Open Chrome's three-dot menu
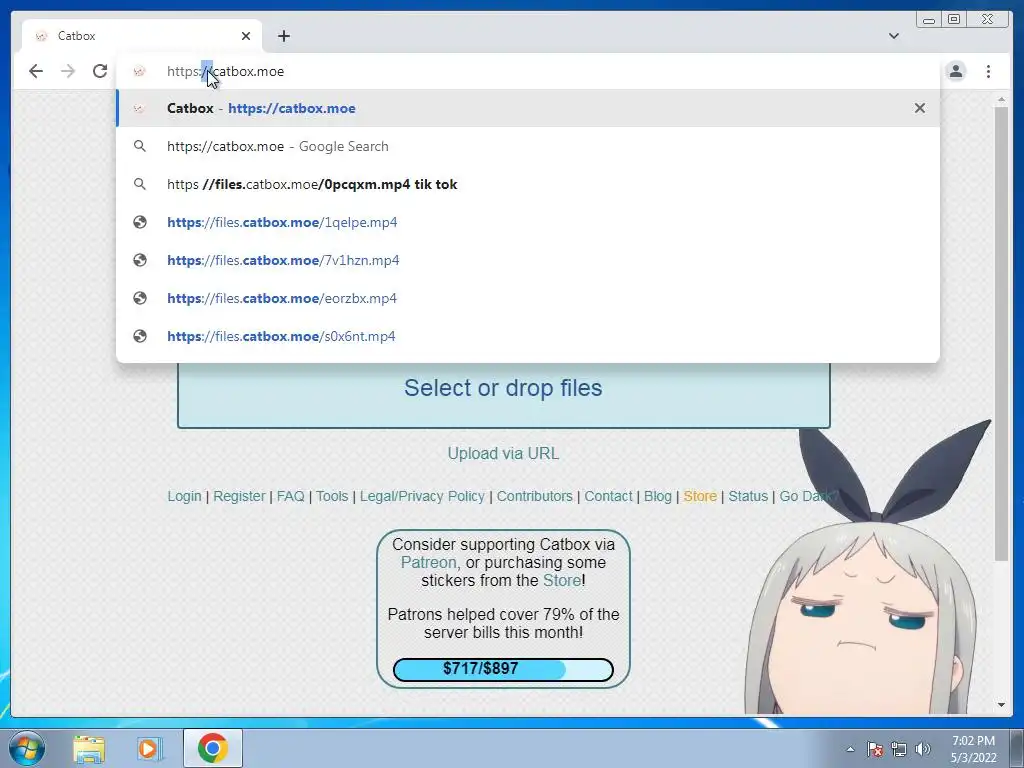 pyautogui.click(x=988, y=71)
